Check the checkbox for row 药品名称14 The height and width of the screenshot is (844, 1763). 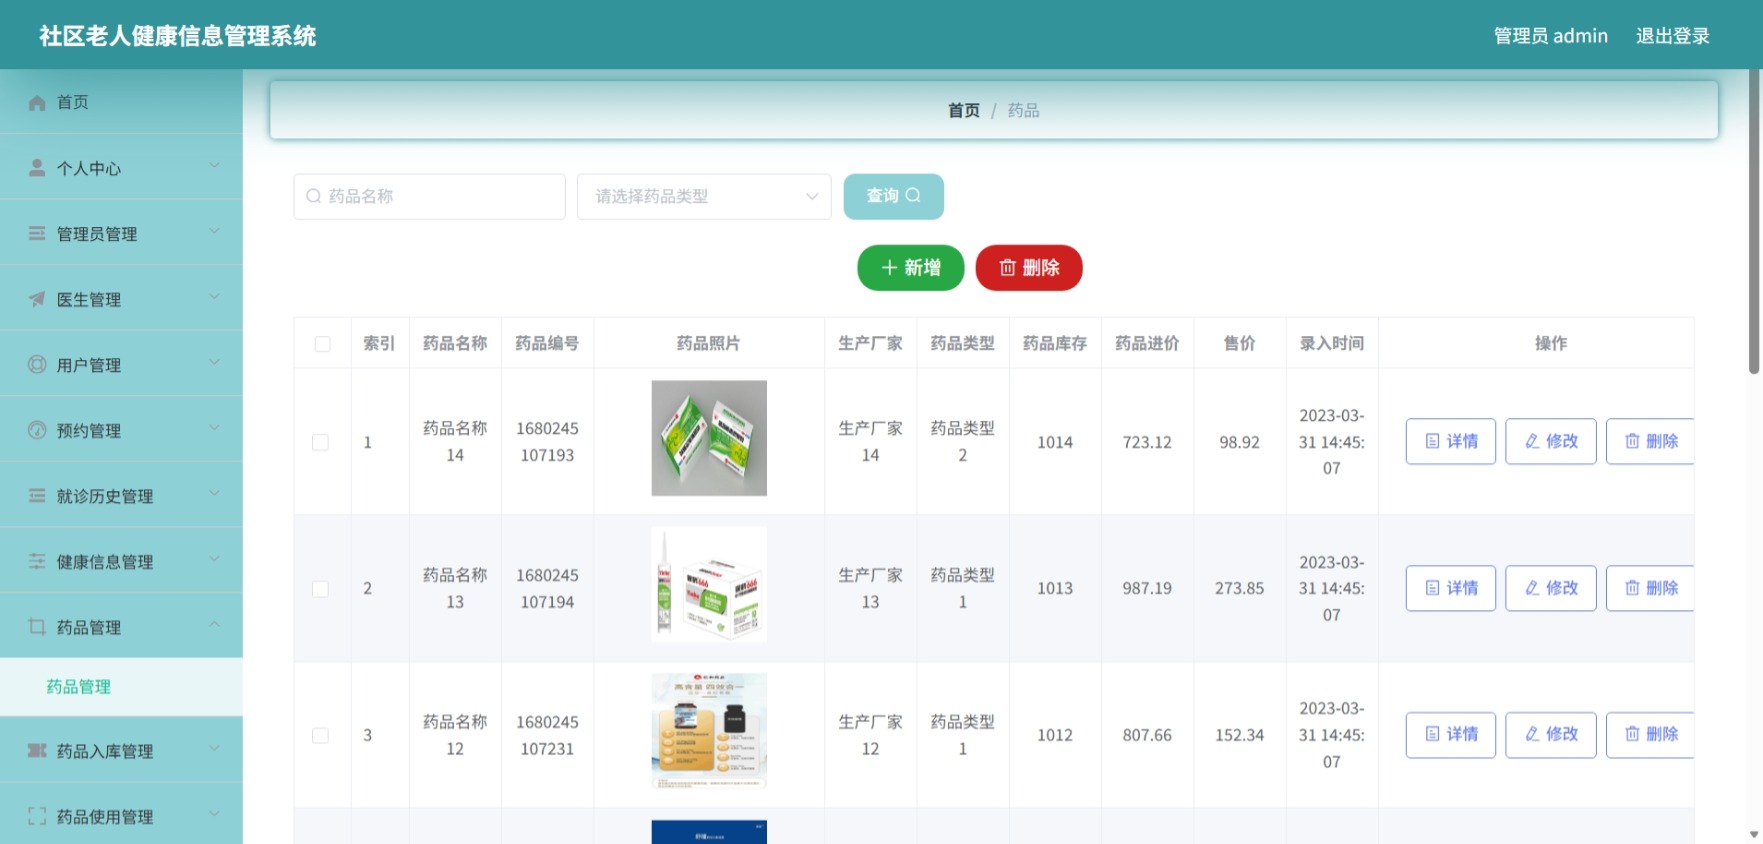[x=320, y=442]
